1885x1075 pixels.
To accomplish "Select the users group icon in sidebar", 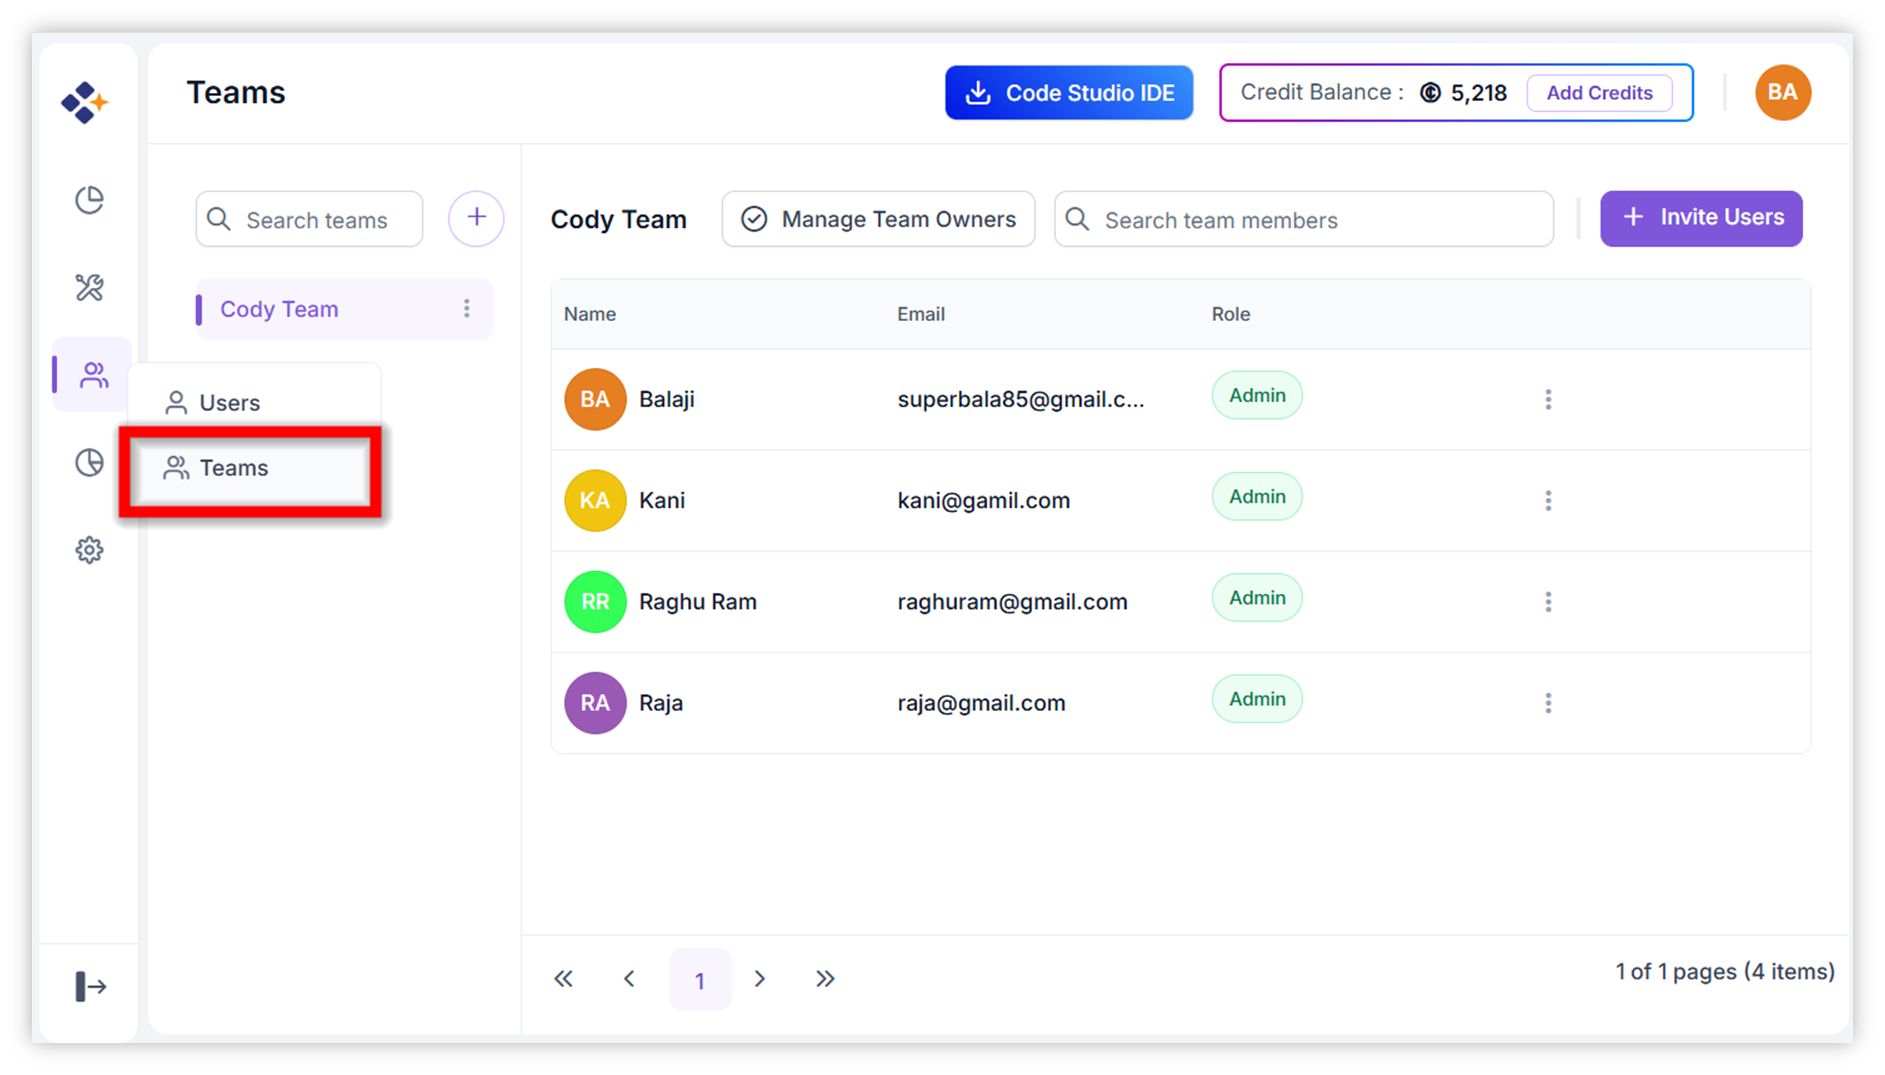I will tap(93, 375).
